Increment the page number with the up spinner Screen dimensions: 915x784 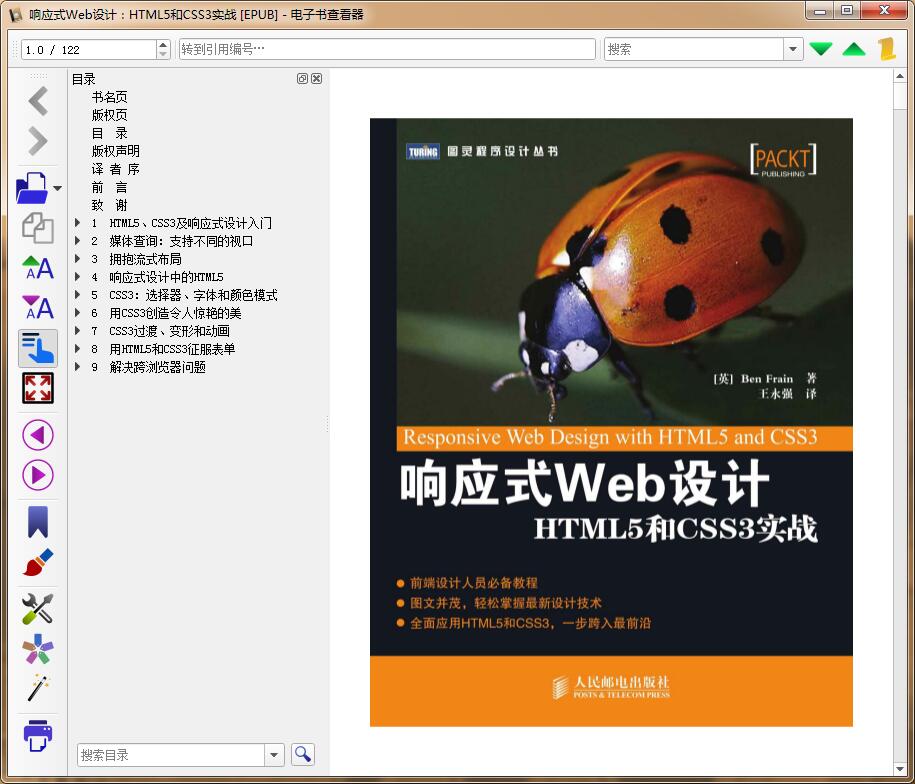163,45
